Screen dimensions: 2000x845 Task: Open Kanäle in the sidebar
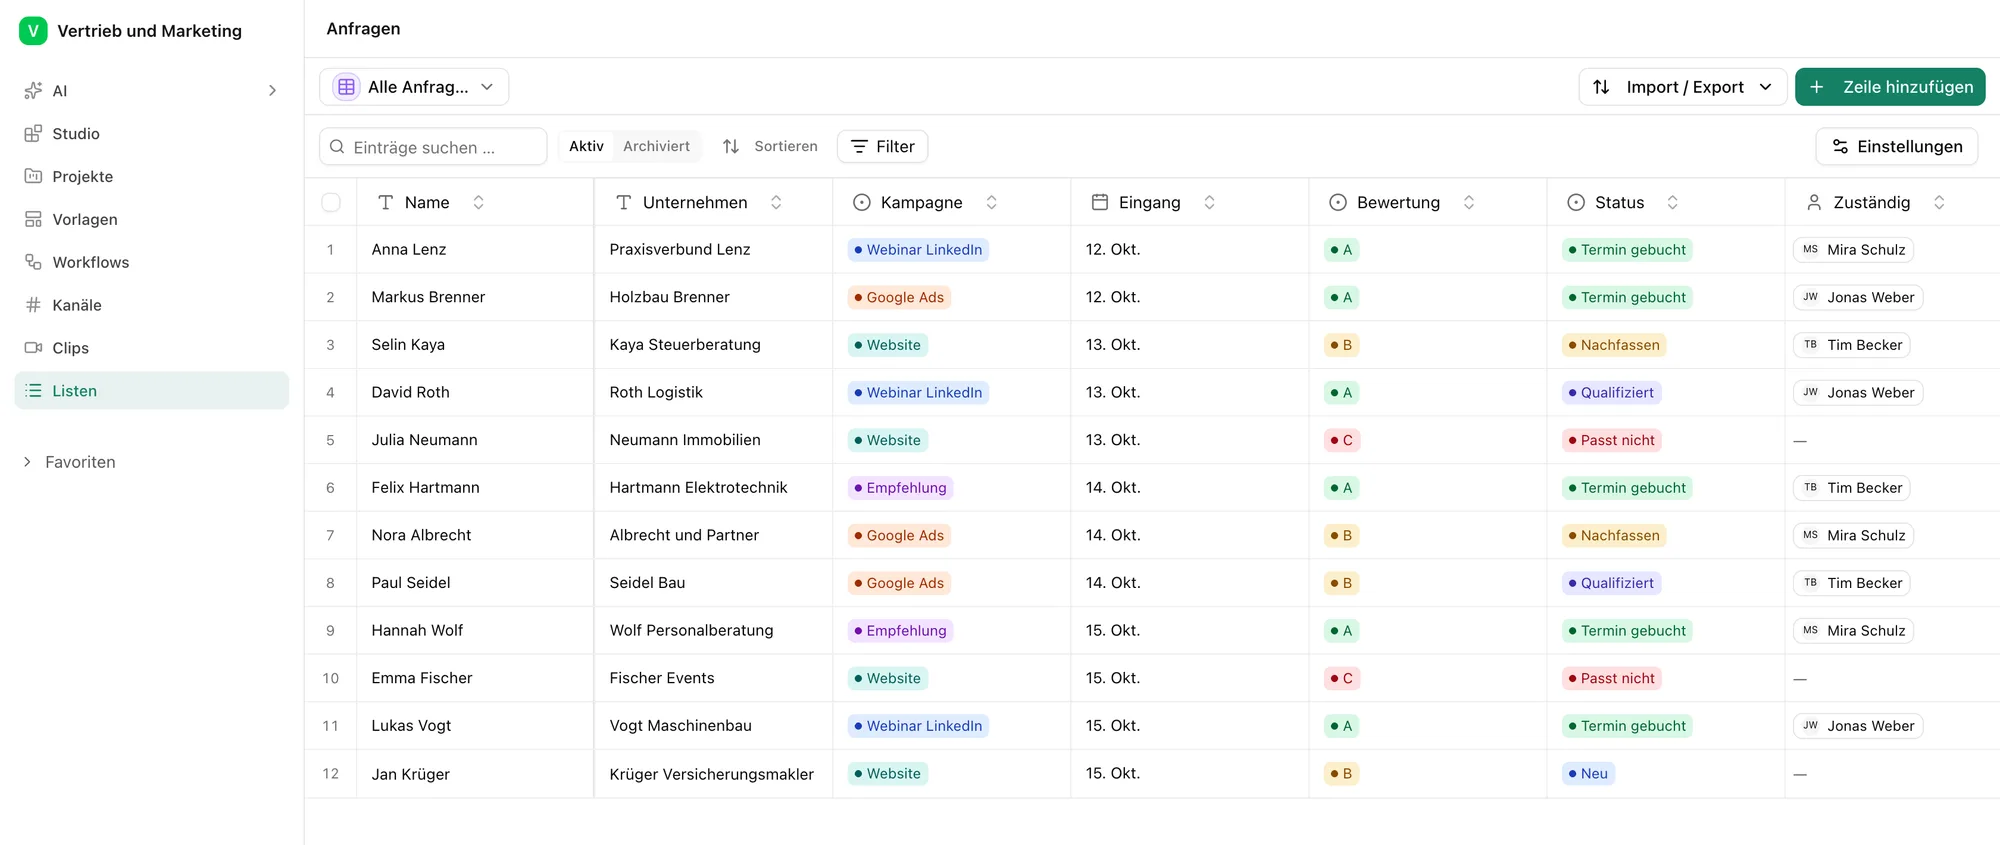(x=151, y=306)
